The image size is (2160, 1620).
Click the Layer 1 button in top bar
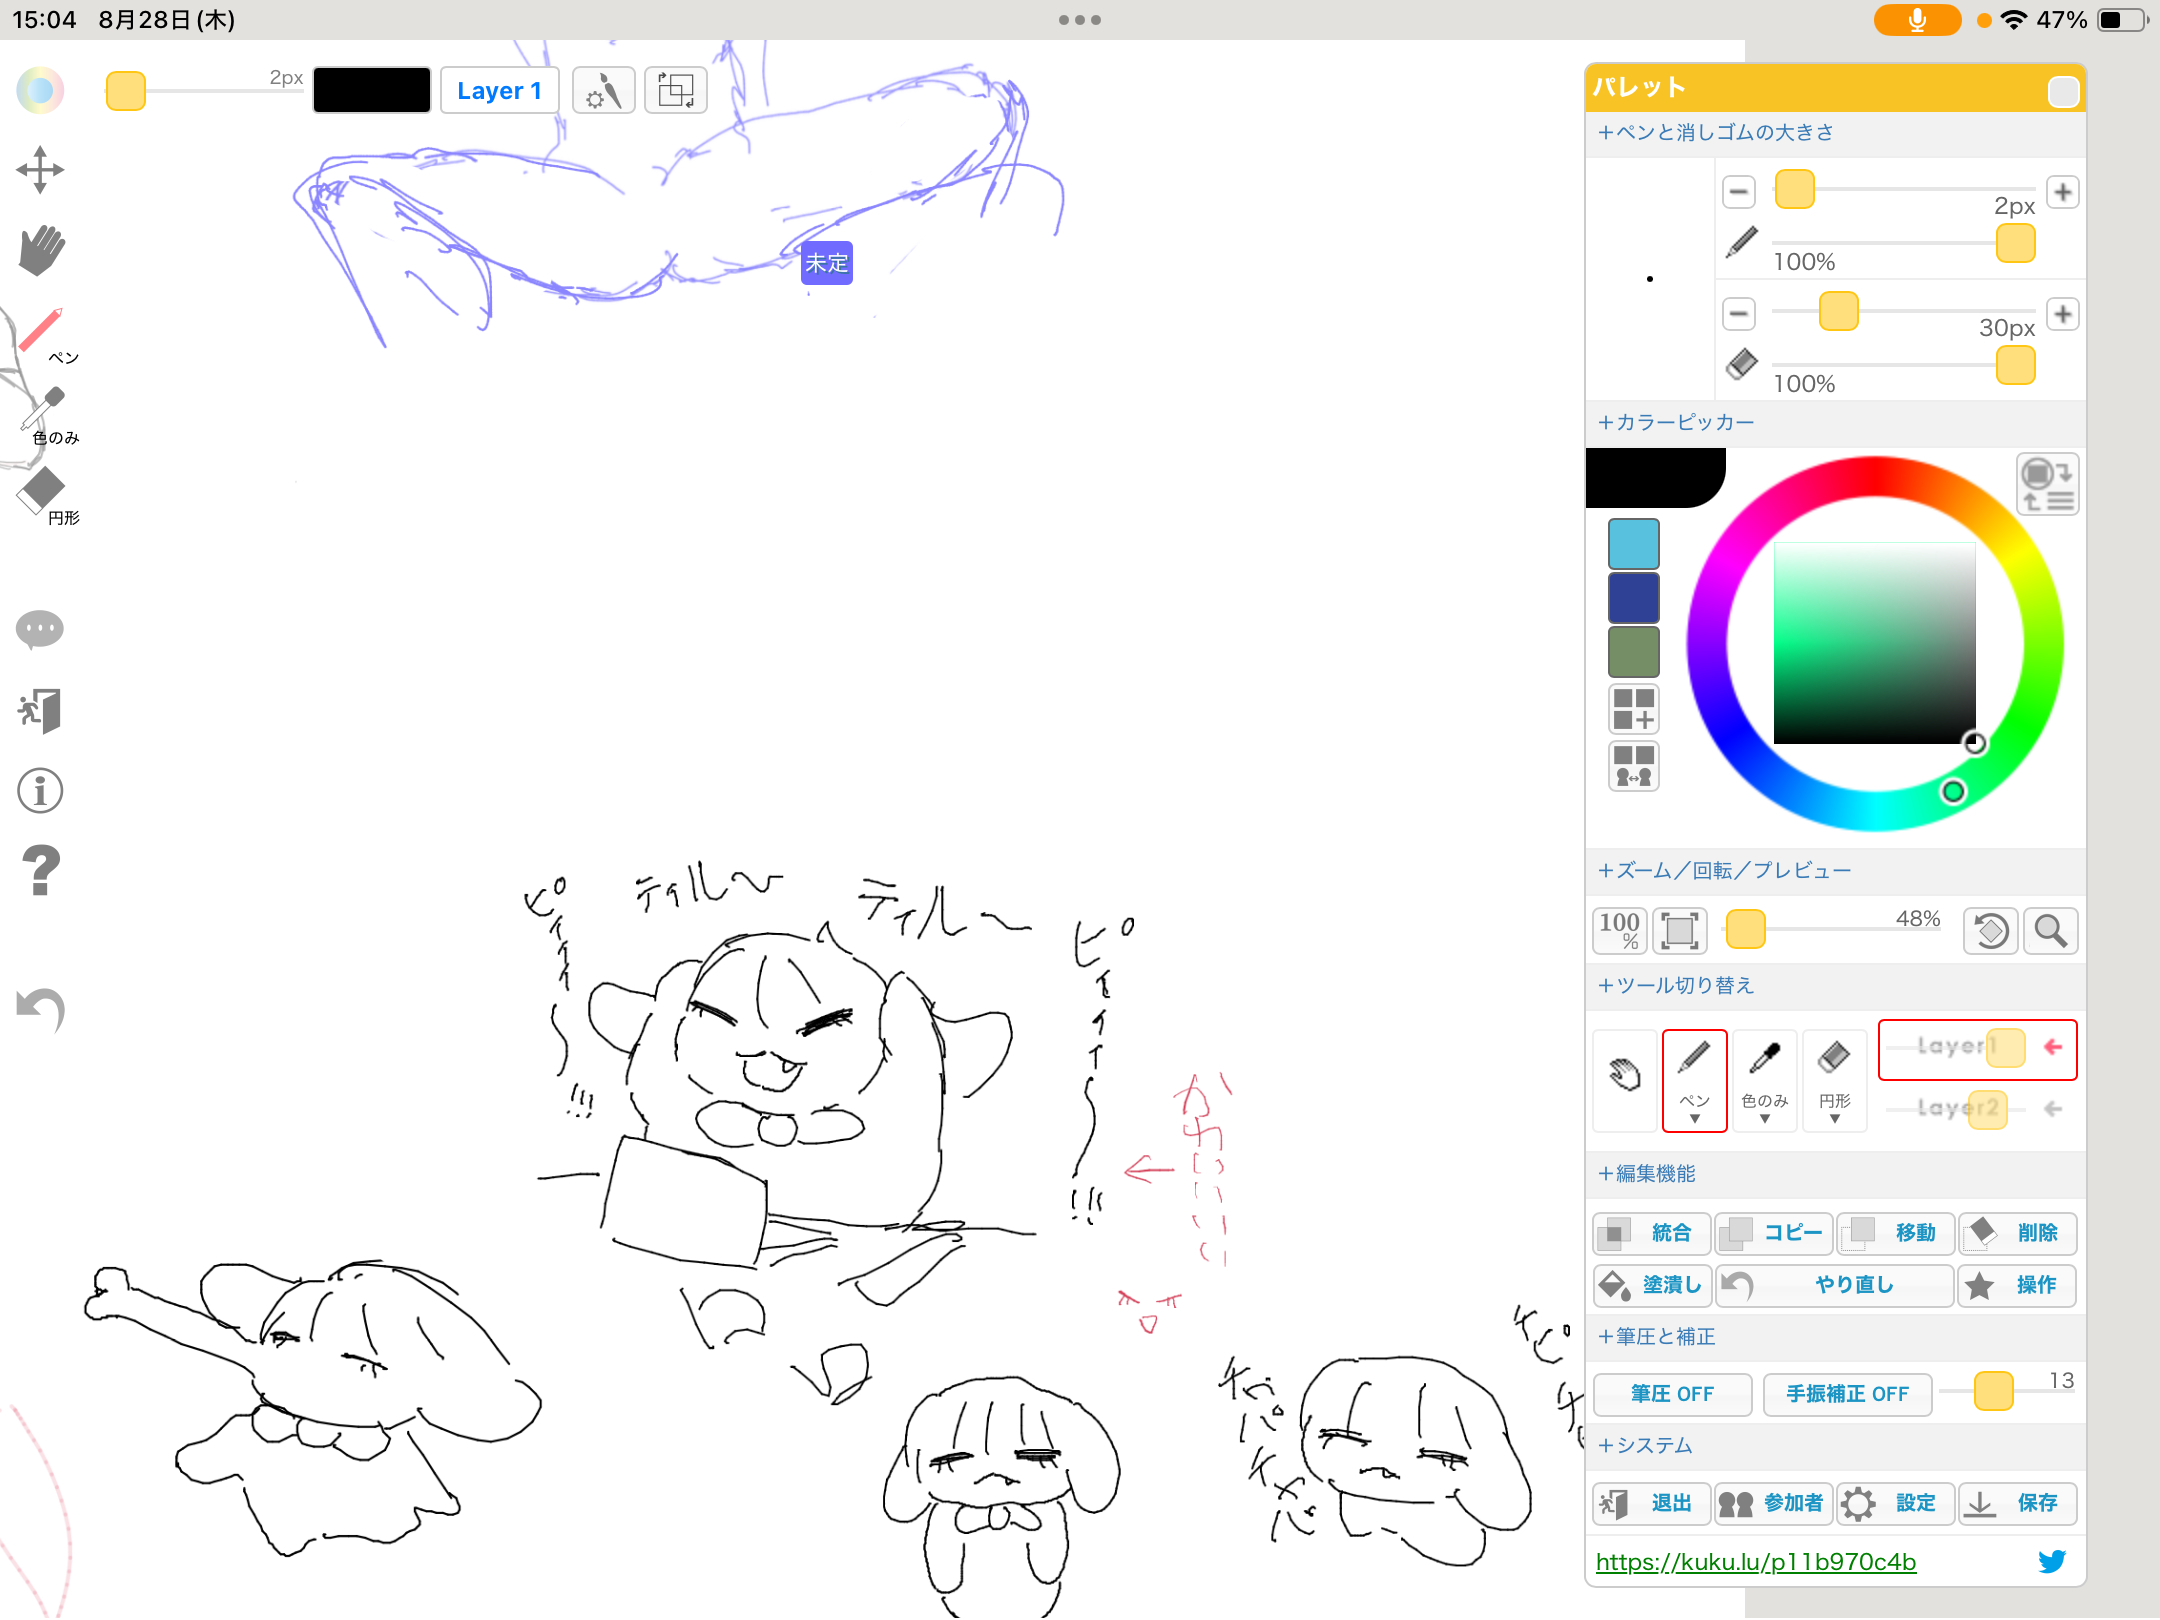(499, 91)
